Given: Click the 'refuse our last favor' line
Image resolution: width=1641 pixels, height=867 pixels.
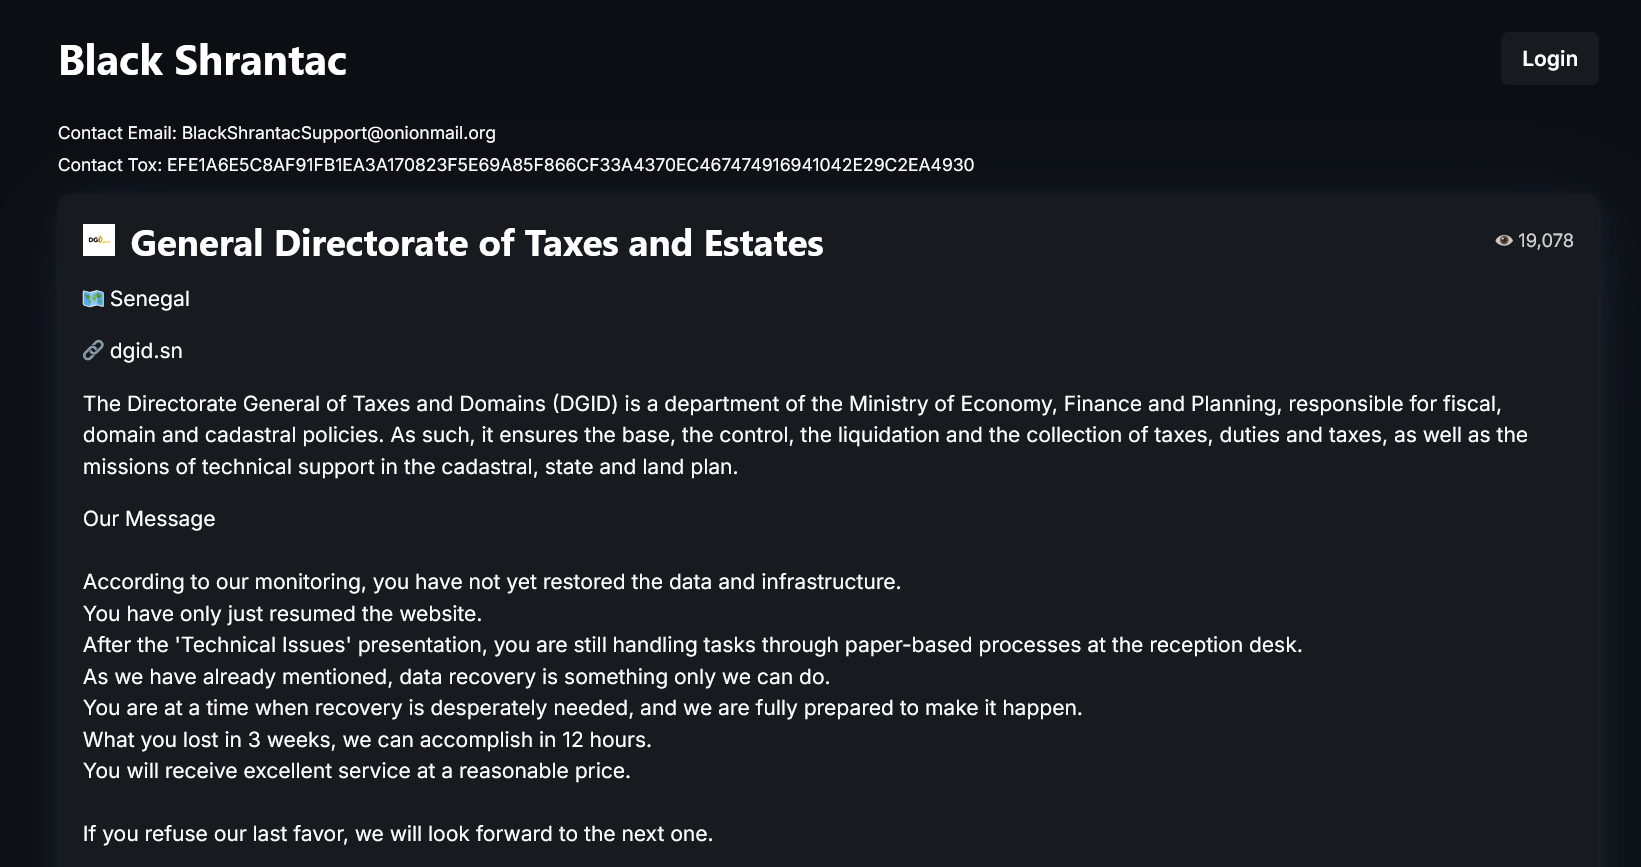Looking at the screenshot, I should pos(398,834).
